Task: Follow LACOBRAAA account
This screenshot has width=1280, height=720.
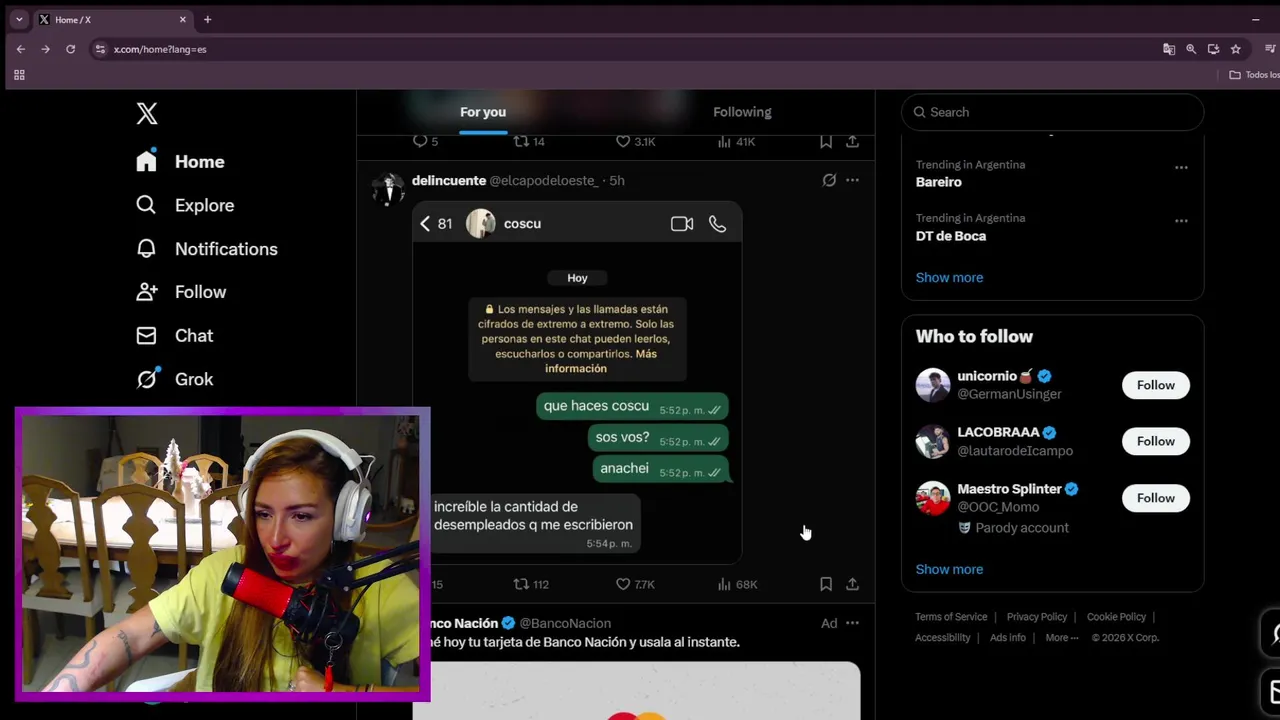Action: tap(1155, 441)
